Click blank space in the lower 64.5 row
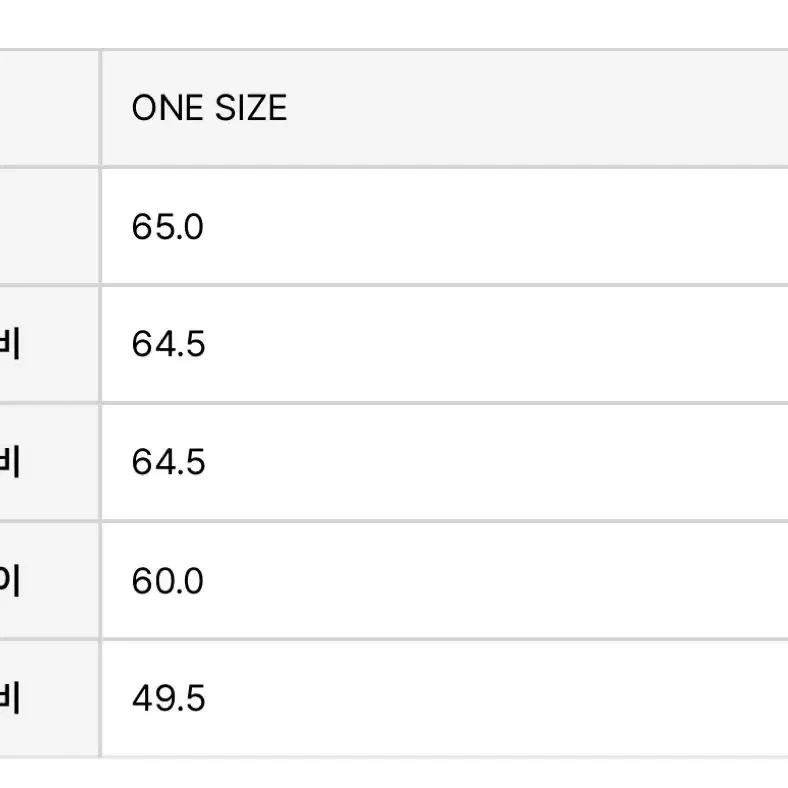Image resolution: width=788 pixels, height=788 pixels. (x=503, y=462)
